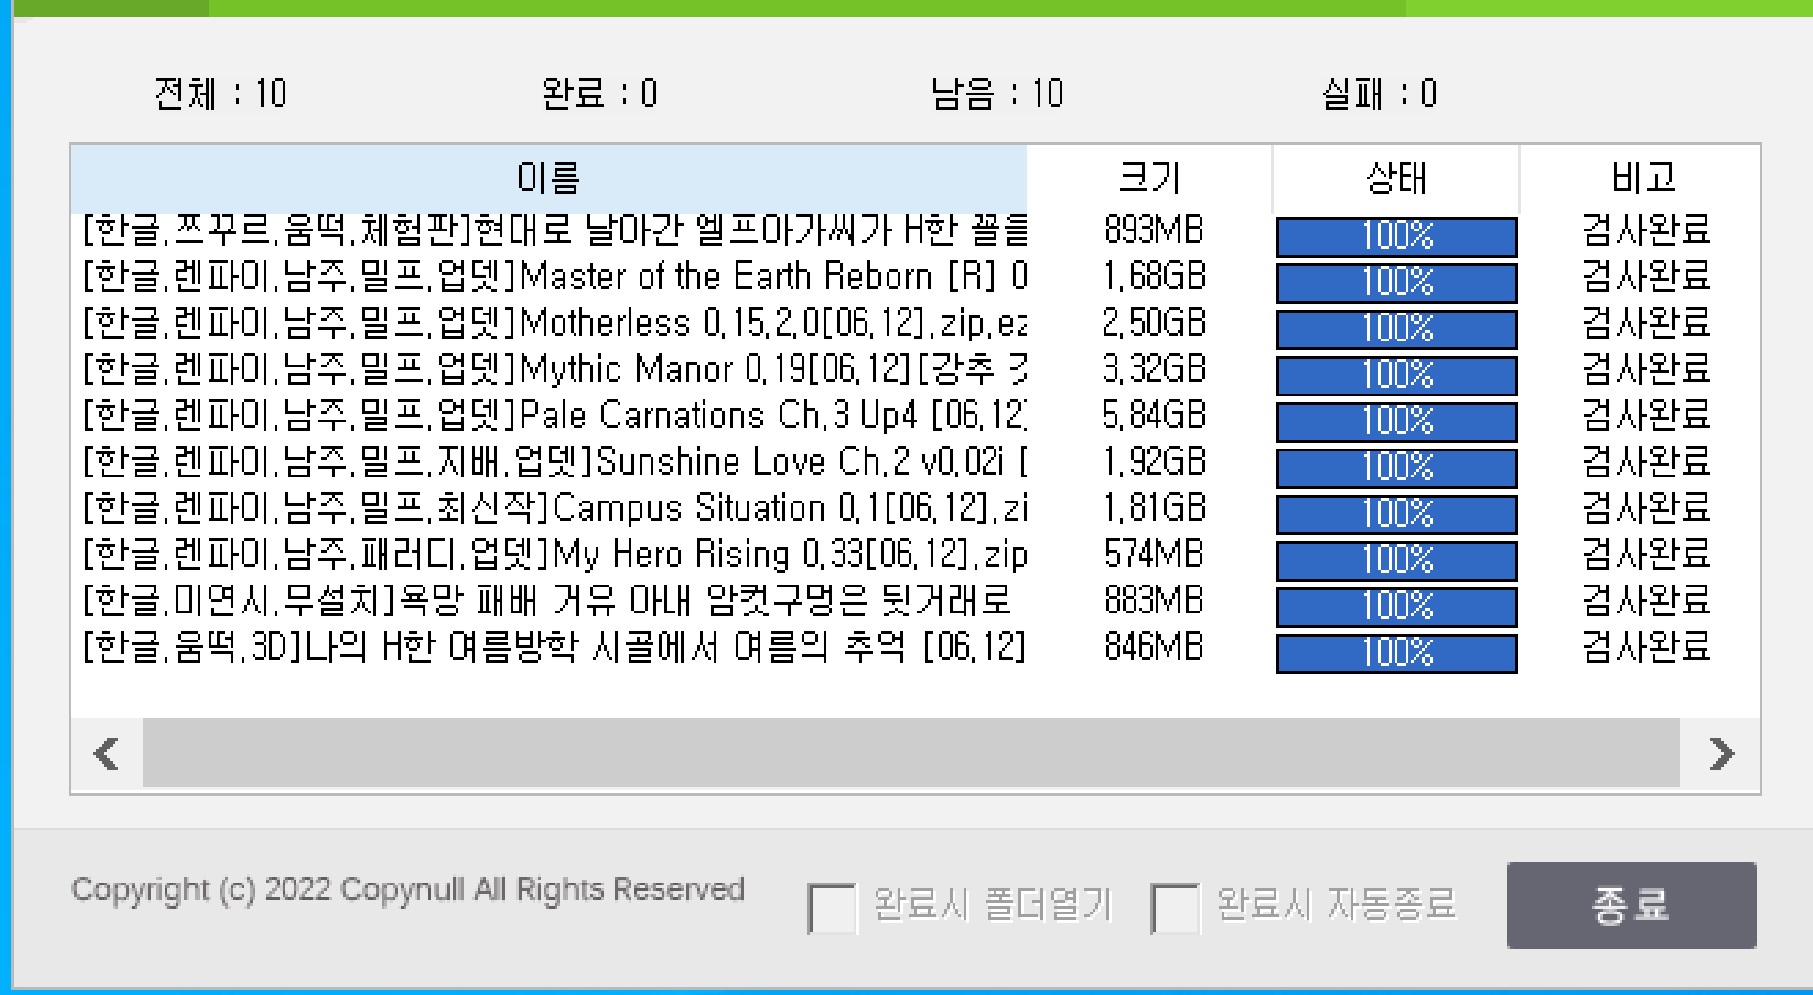Sort the list by the 이름 column header
1813x995 pixels.
[x=548, y=178]
